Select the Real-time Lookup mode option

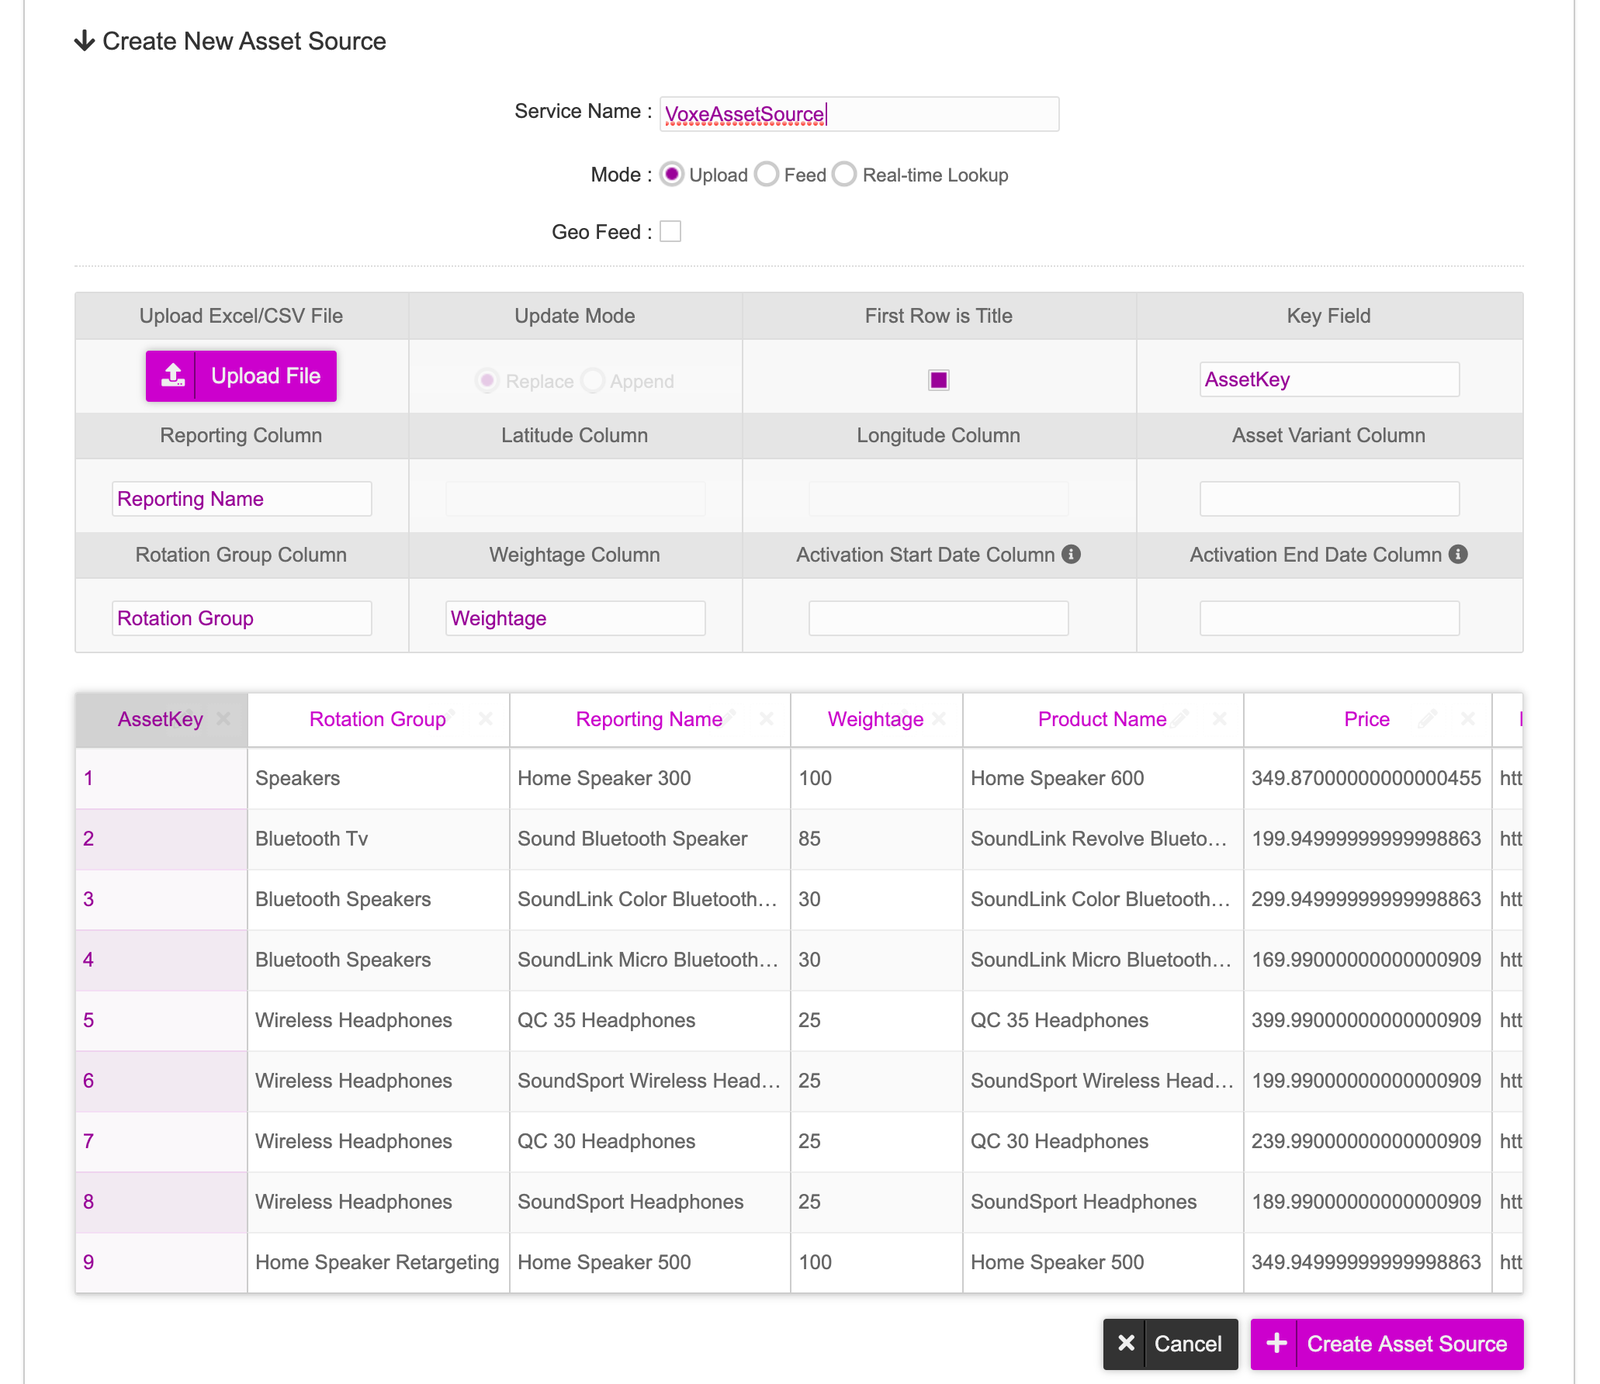[x=845, y=175]
